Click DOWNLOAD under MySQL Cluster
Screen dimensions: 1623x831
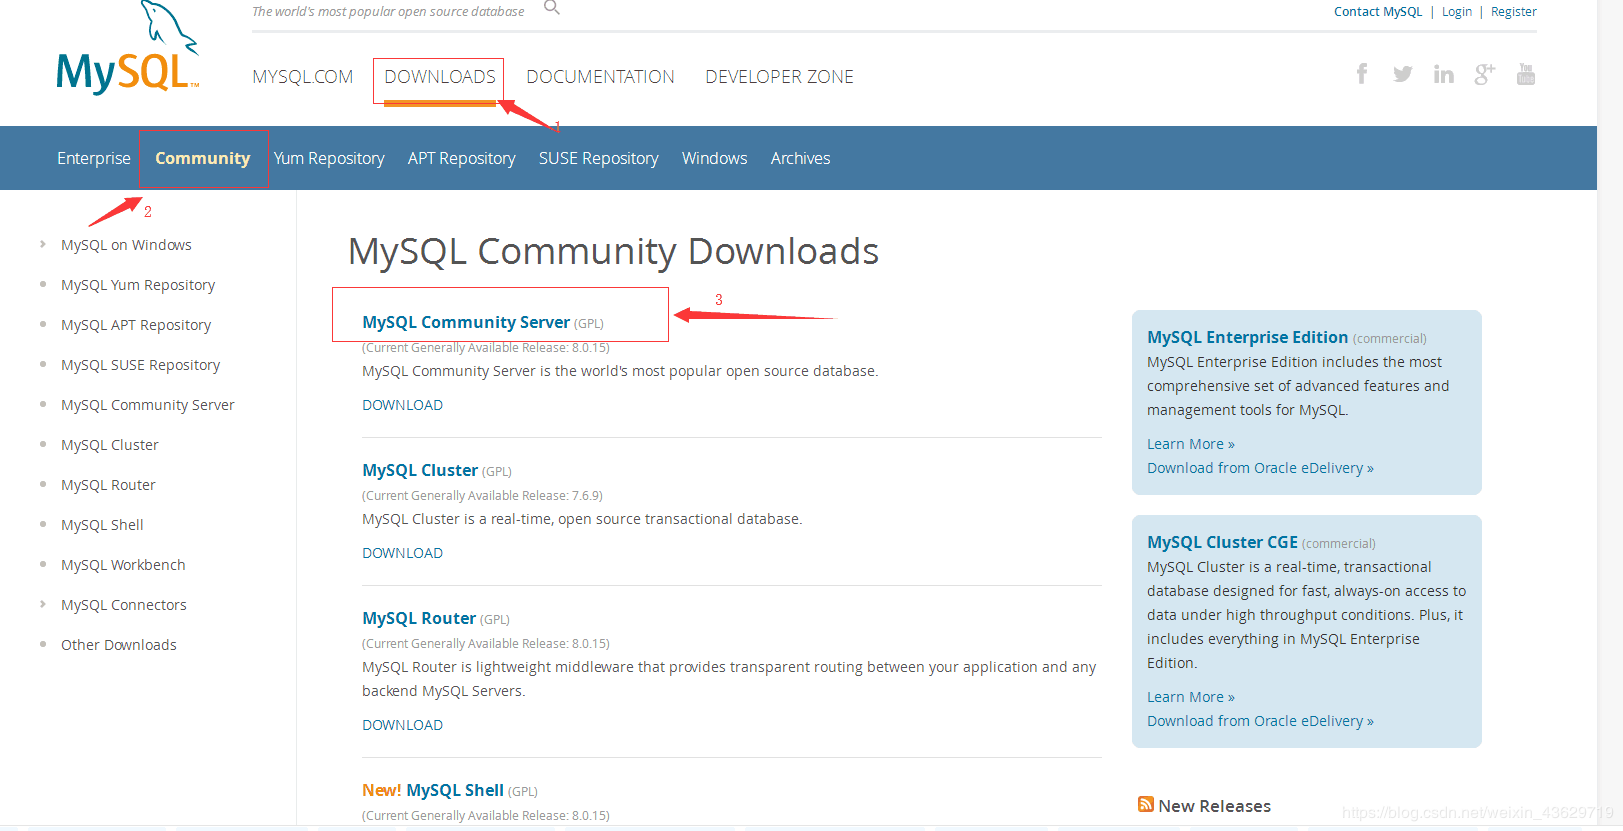[x=402, y=553]
